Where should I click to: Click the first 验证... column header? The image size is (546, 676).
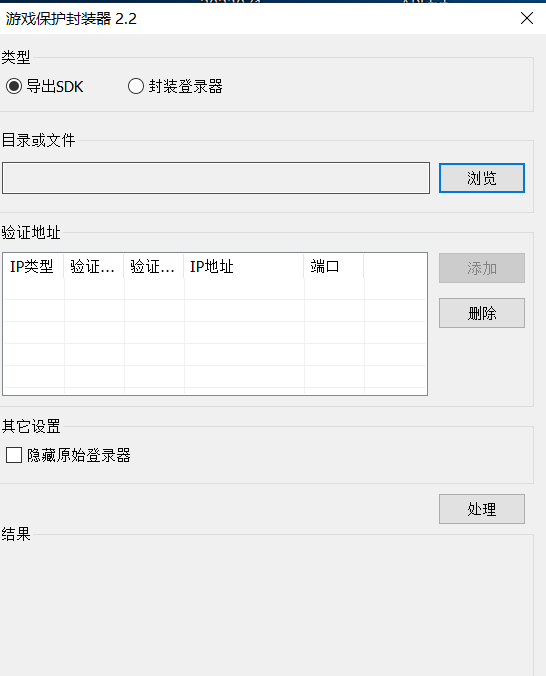pos(94,266)
